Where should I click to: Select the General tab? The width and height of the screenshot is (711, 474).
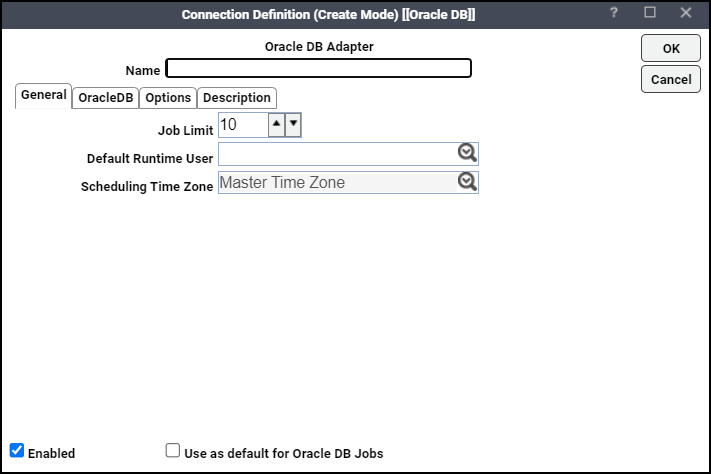pos(44,95)
